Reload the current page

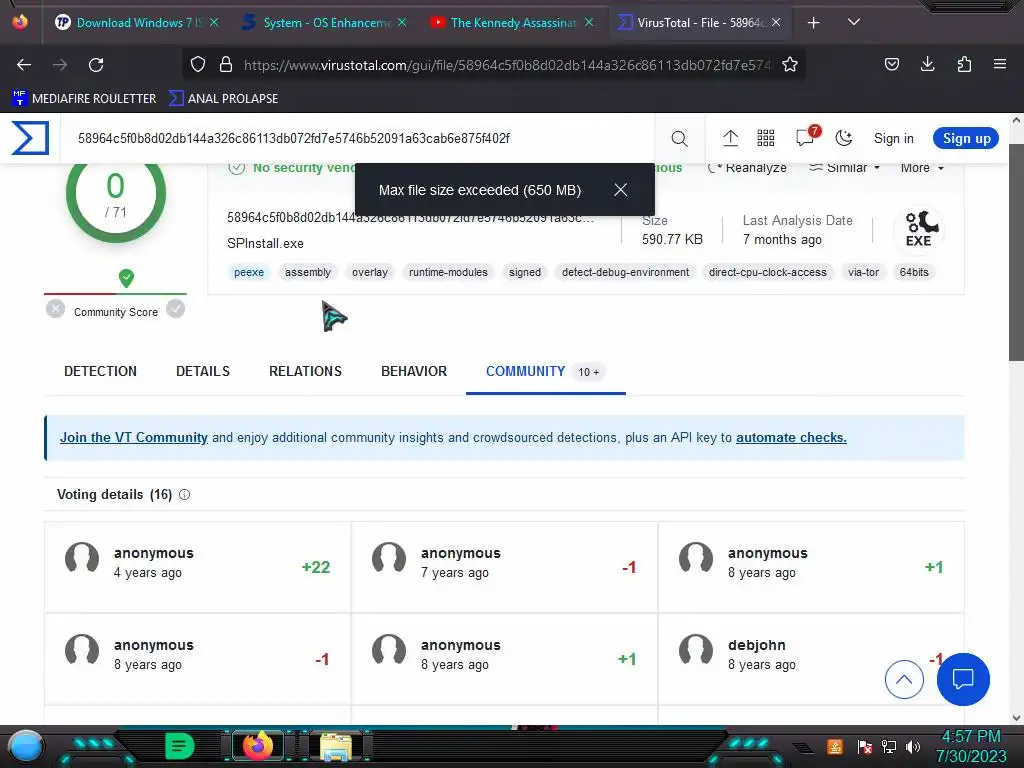pyautogui.click(x=96, y=65)
